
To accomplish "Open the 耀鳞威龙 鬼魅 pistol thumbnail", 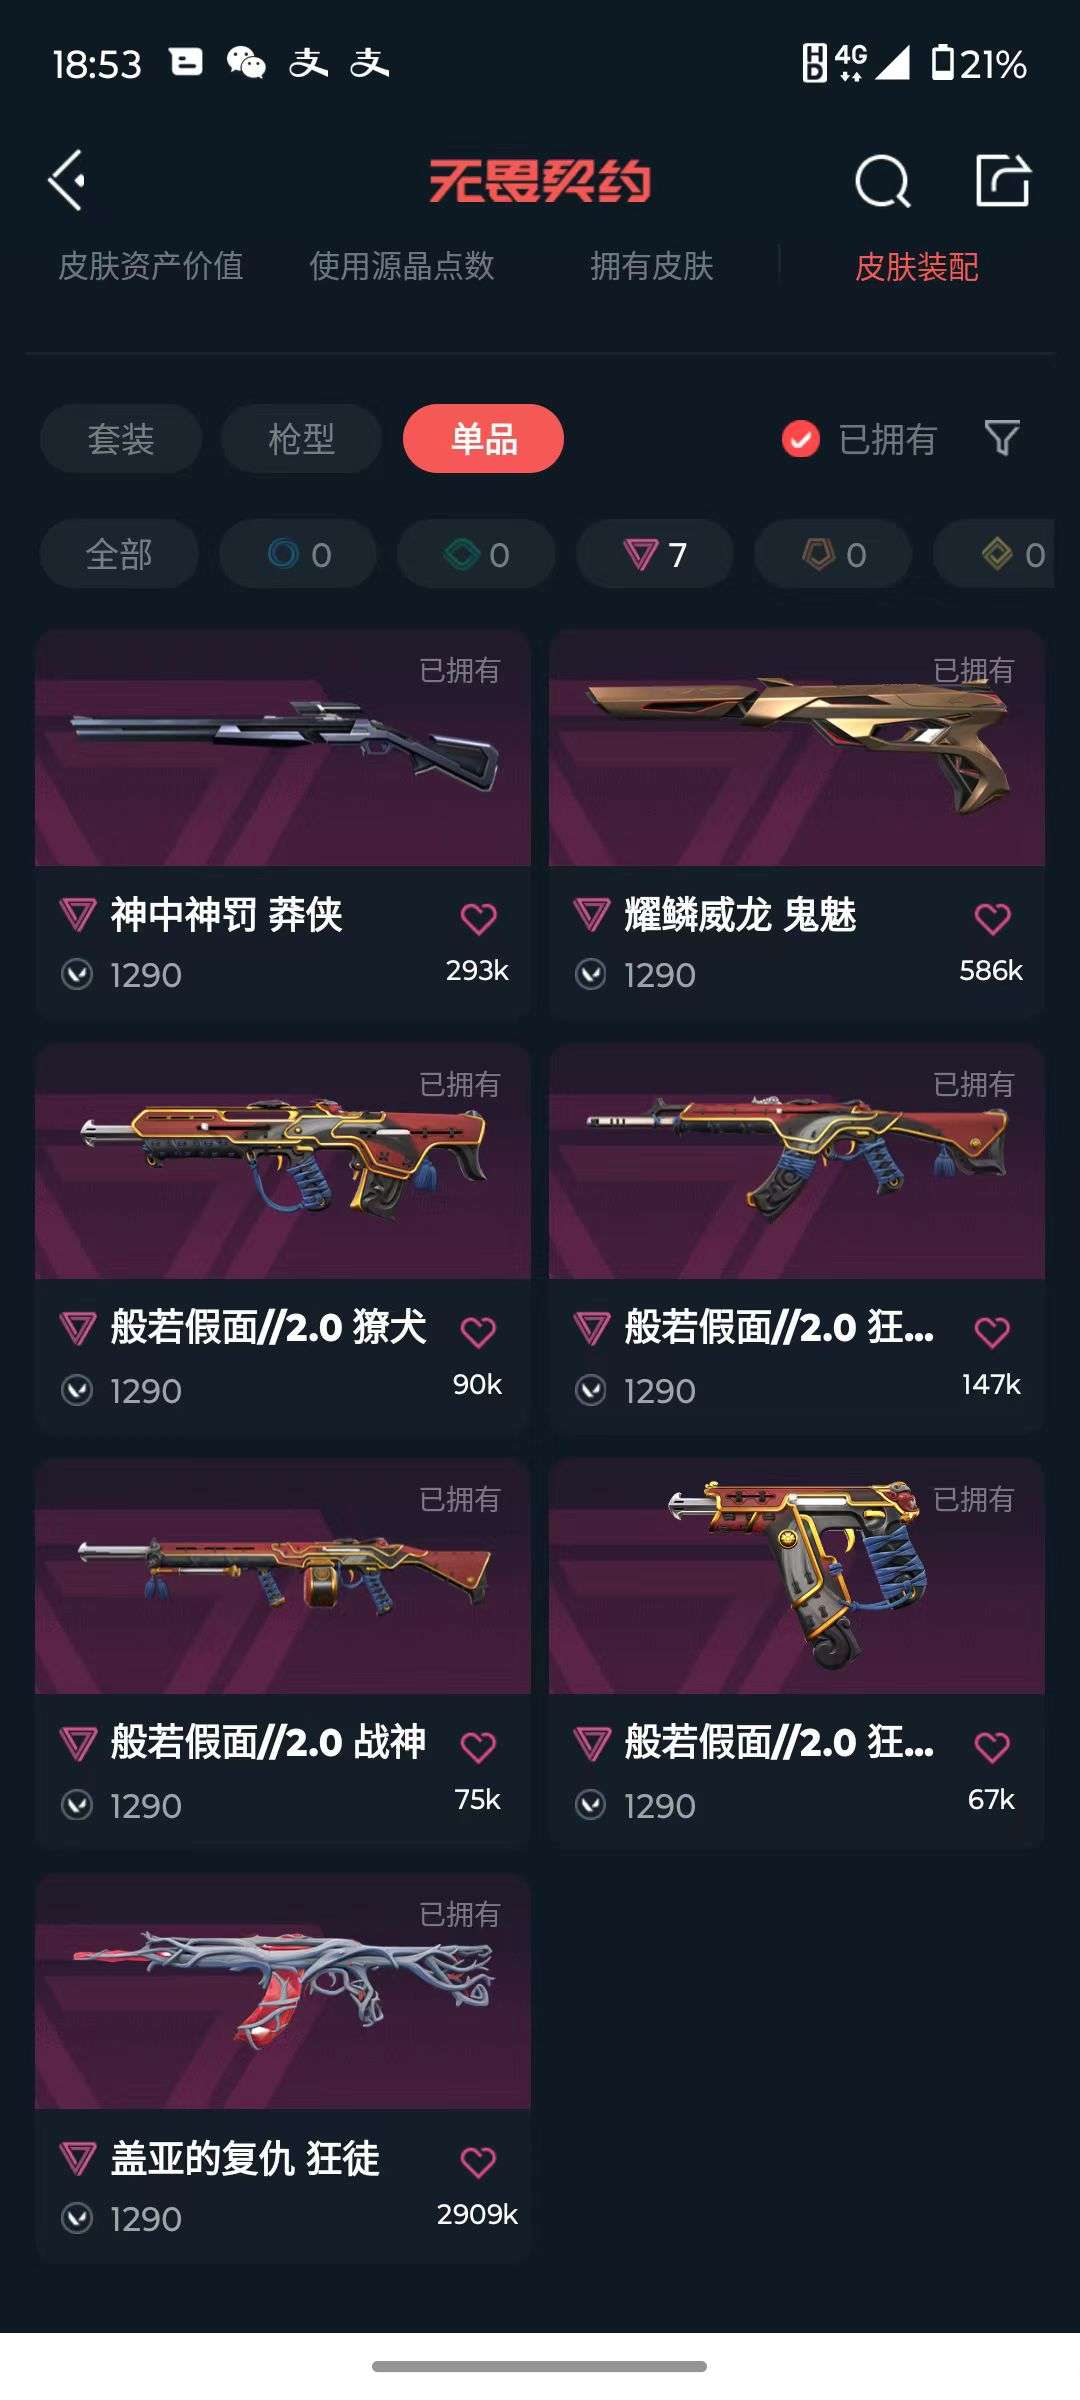I will click(797, 748).
